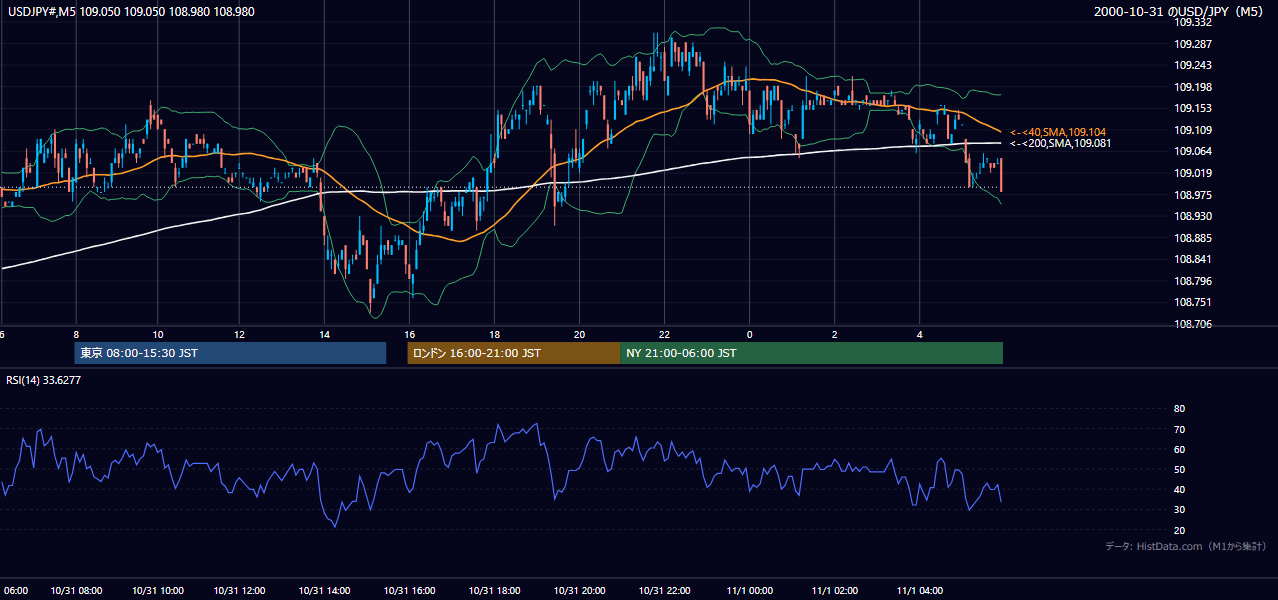Image resolution: width=1278 pixels, height=600 pixels.
Task: Click the '11/1 04:00' time axis label
Action: [919, 591]
